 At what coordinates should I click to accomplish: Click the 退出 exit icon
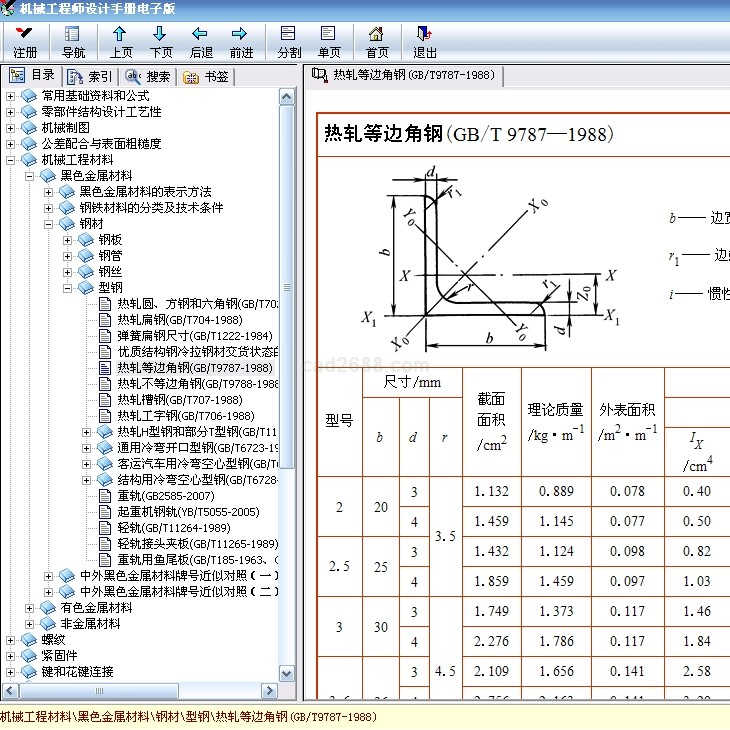point(425,34)
